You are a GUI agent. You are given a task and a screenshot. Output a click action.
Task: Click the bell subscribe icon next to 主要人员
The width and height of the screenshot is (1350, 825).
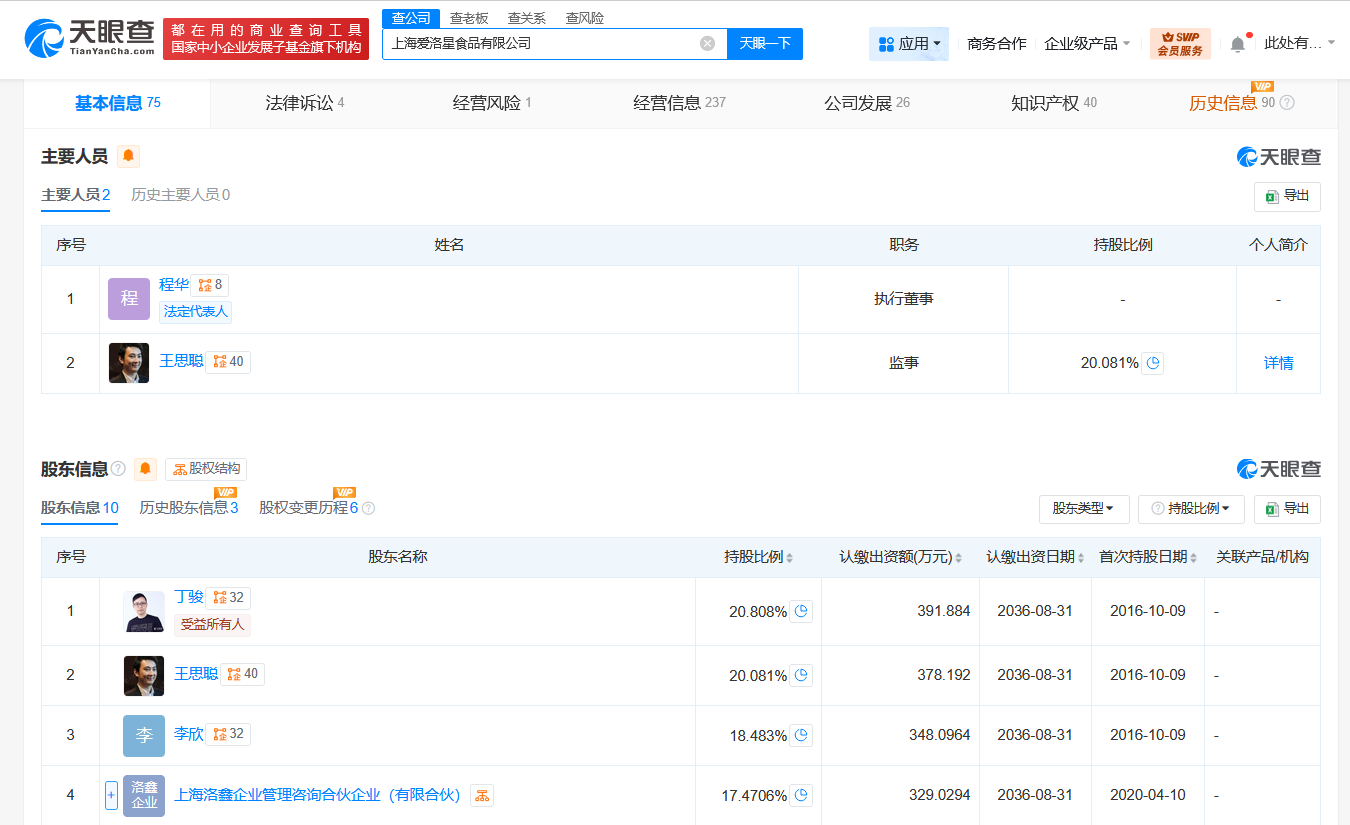pos(128,156)
